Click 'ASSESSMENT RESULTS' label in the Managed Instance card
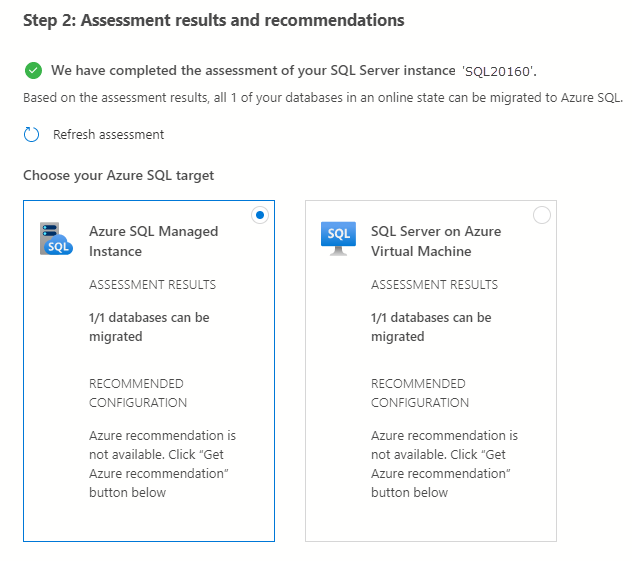This screenshot has width=632, height=561. (x=152, y=285)
